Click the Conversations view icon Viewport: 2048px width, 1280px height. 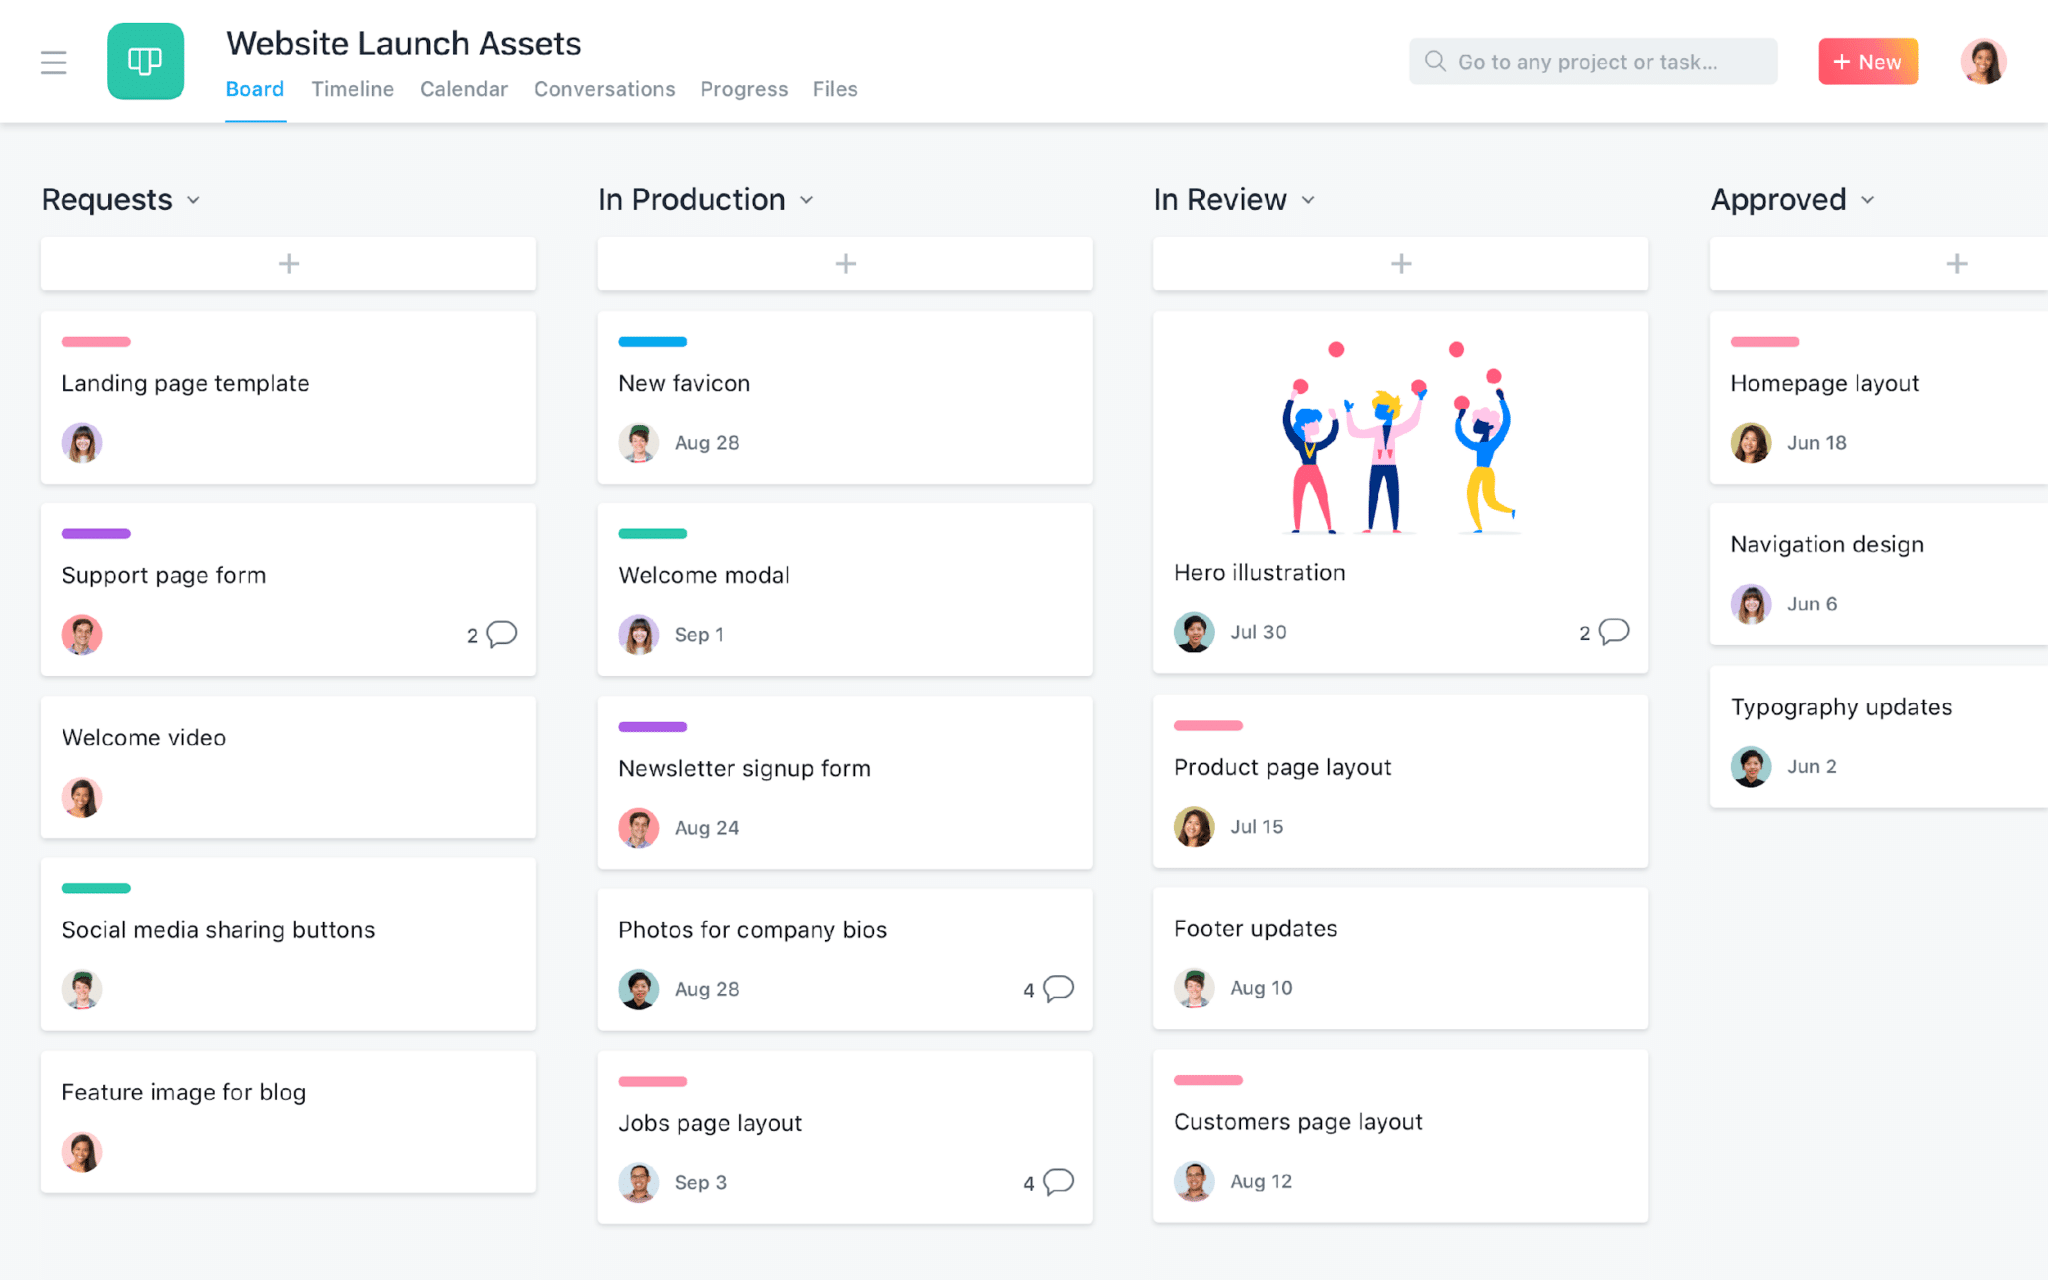pos(605,88)
